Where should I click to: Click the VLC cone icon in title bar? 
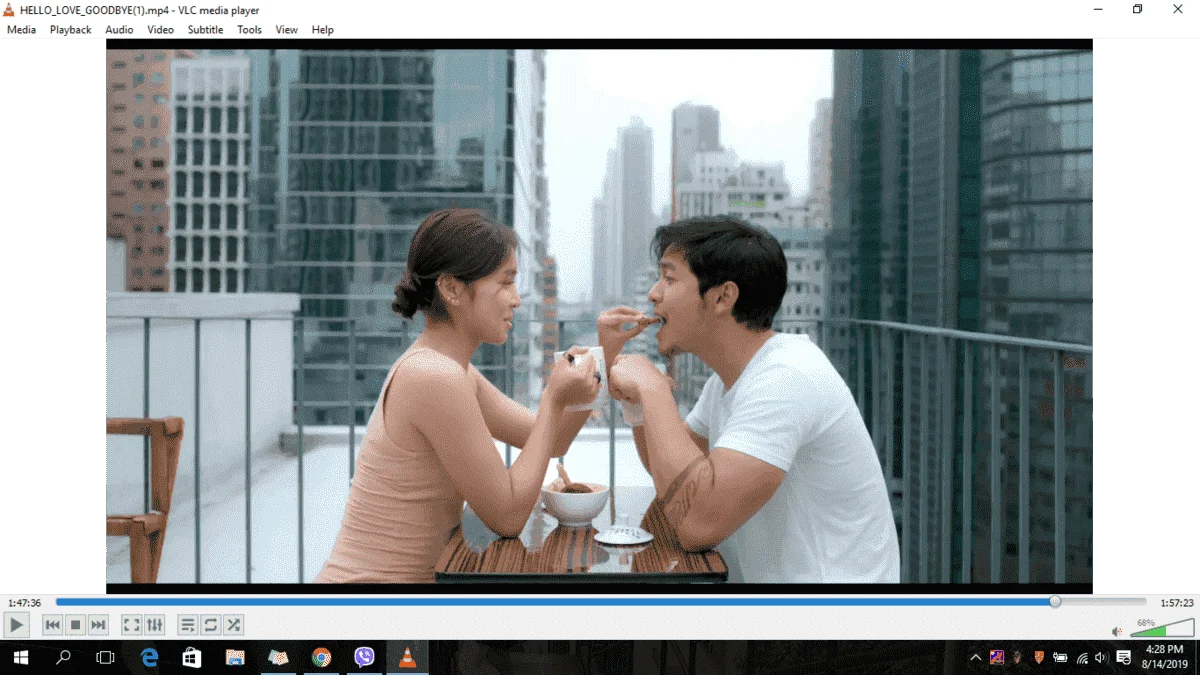(x=9, y=10)
